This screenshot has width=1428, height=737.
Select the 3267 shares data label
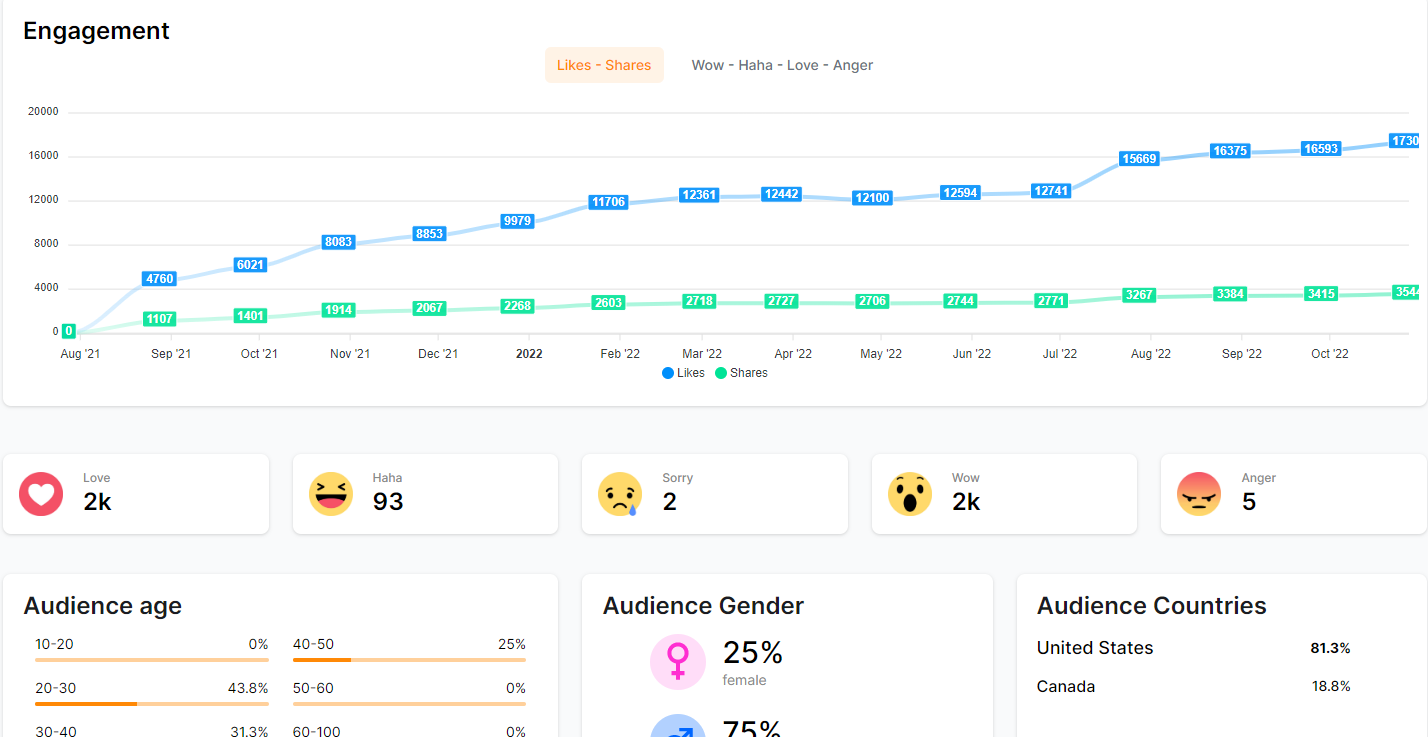tap(1140, 295)
